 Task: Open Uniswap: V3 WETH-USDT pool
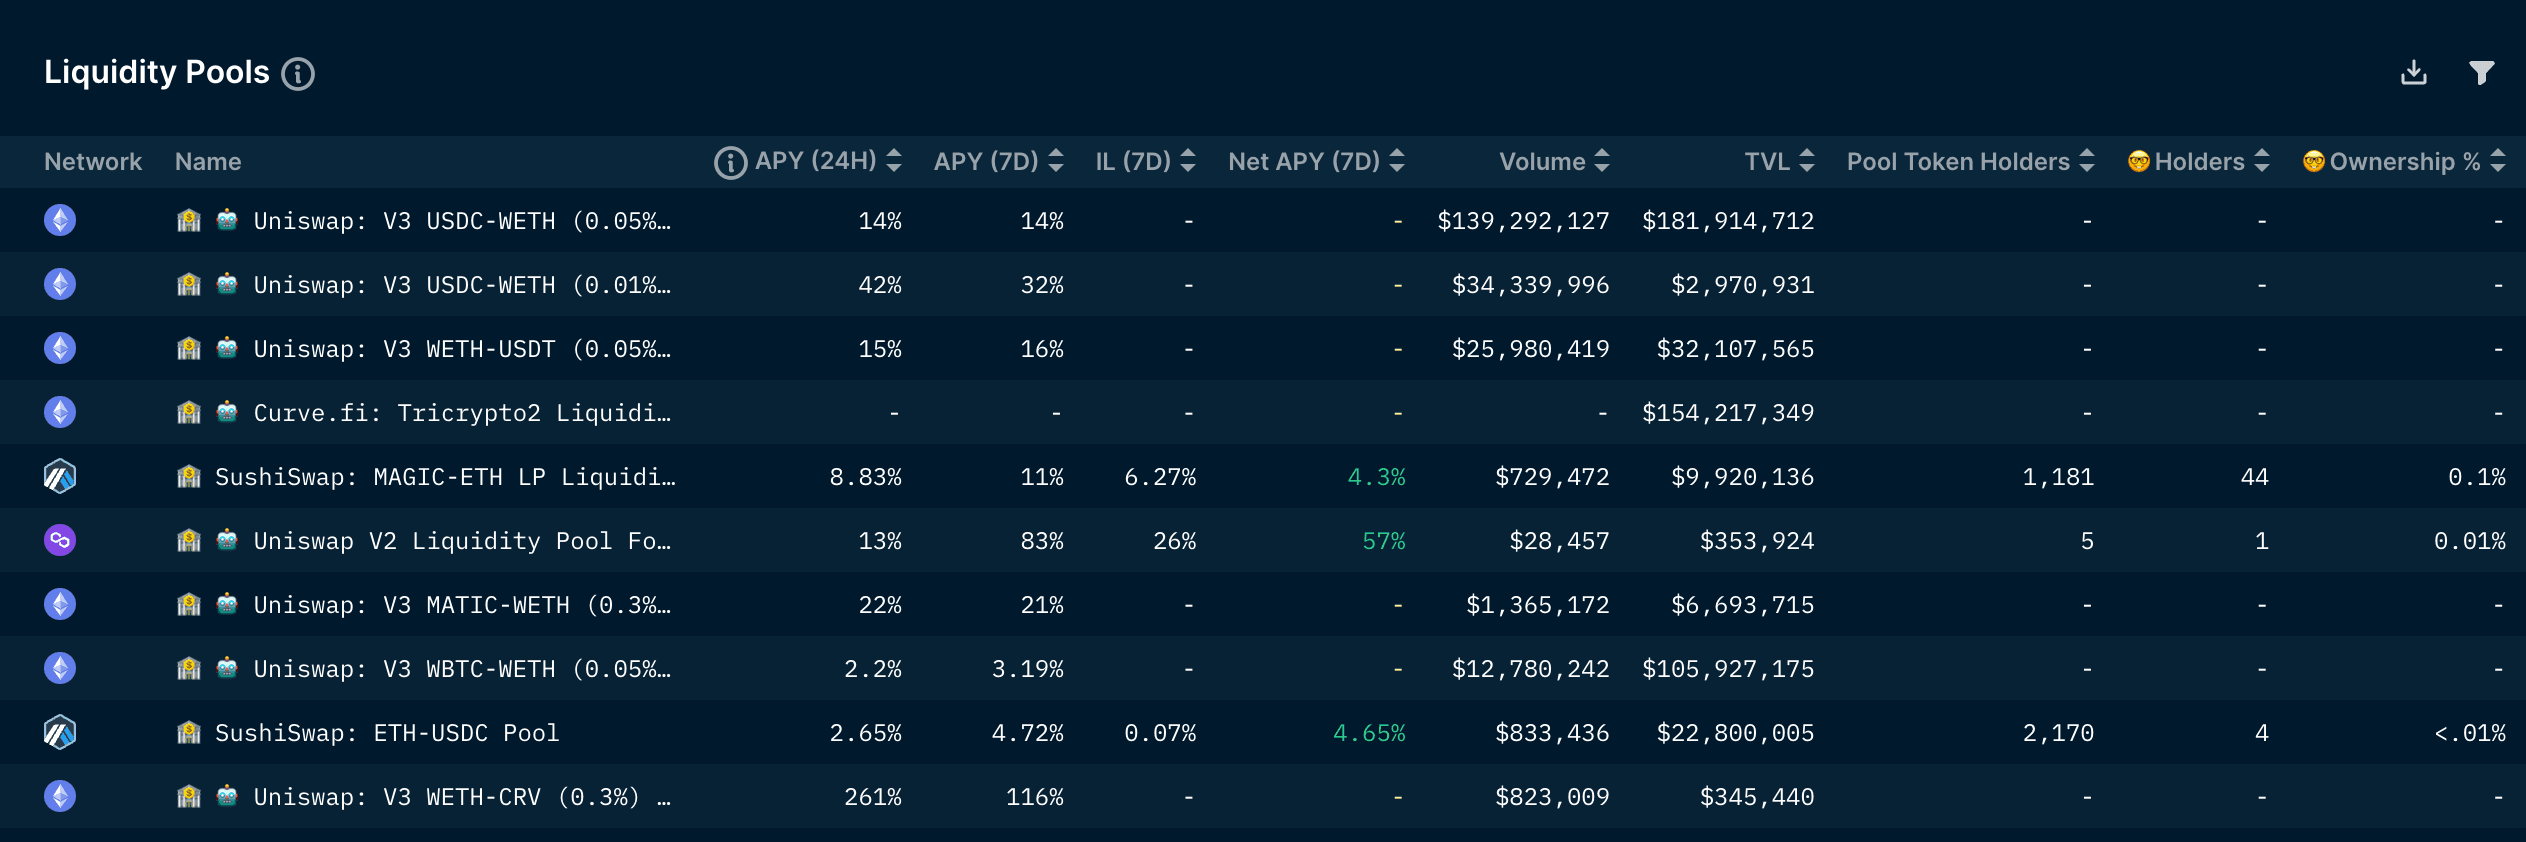(462, 349)
